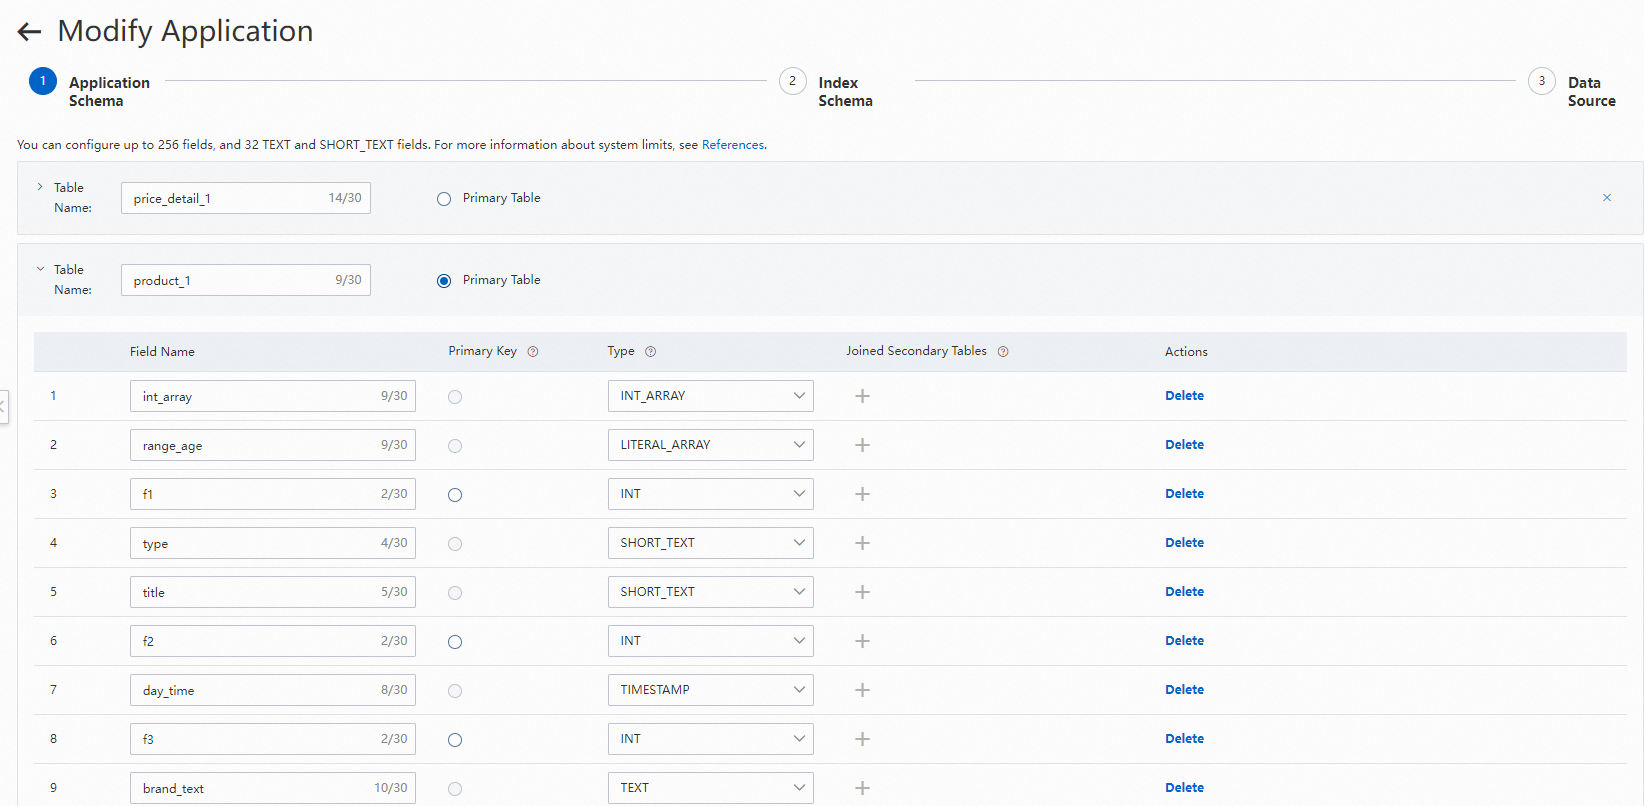The image size is (1644, 806).
Task: Add joined secondary table for title row
Action: coord(862,592)
